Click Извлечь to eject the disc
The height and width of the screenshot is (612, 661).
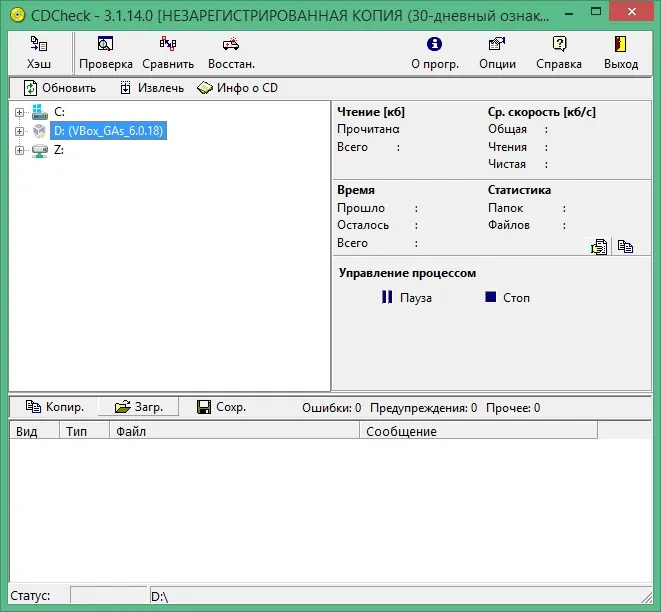(152, 88)
